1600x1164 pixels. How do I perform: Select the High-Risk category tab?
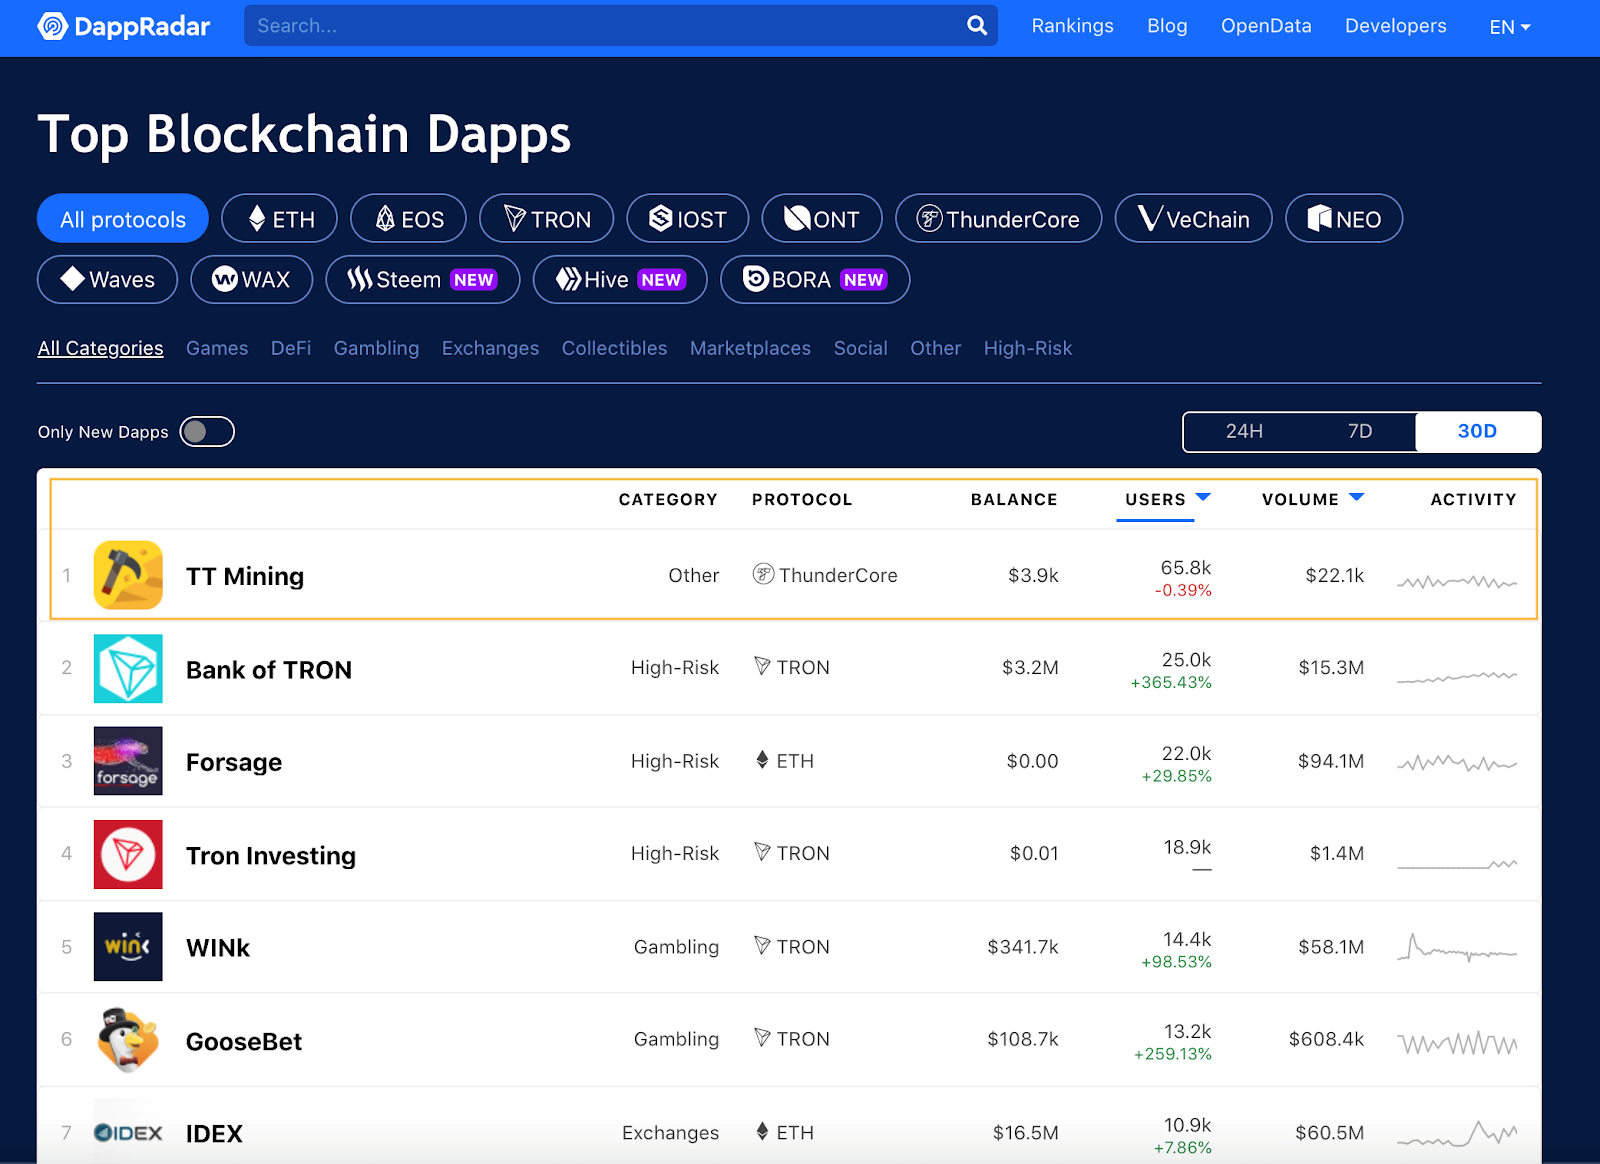pos(1027,348)
